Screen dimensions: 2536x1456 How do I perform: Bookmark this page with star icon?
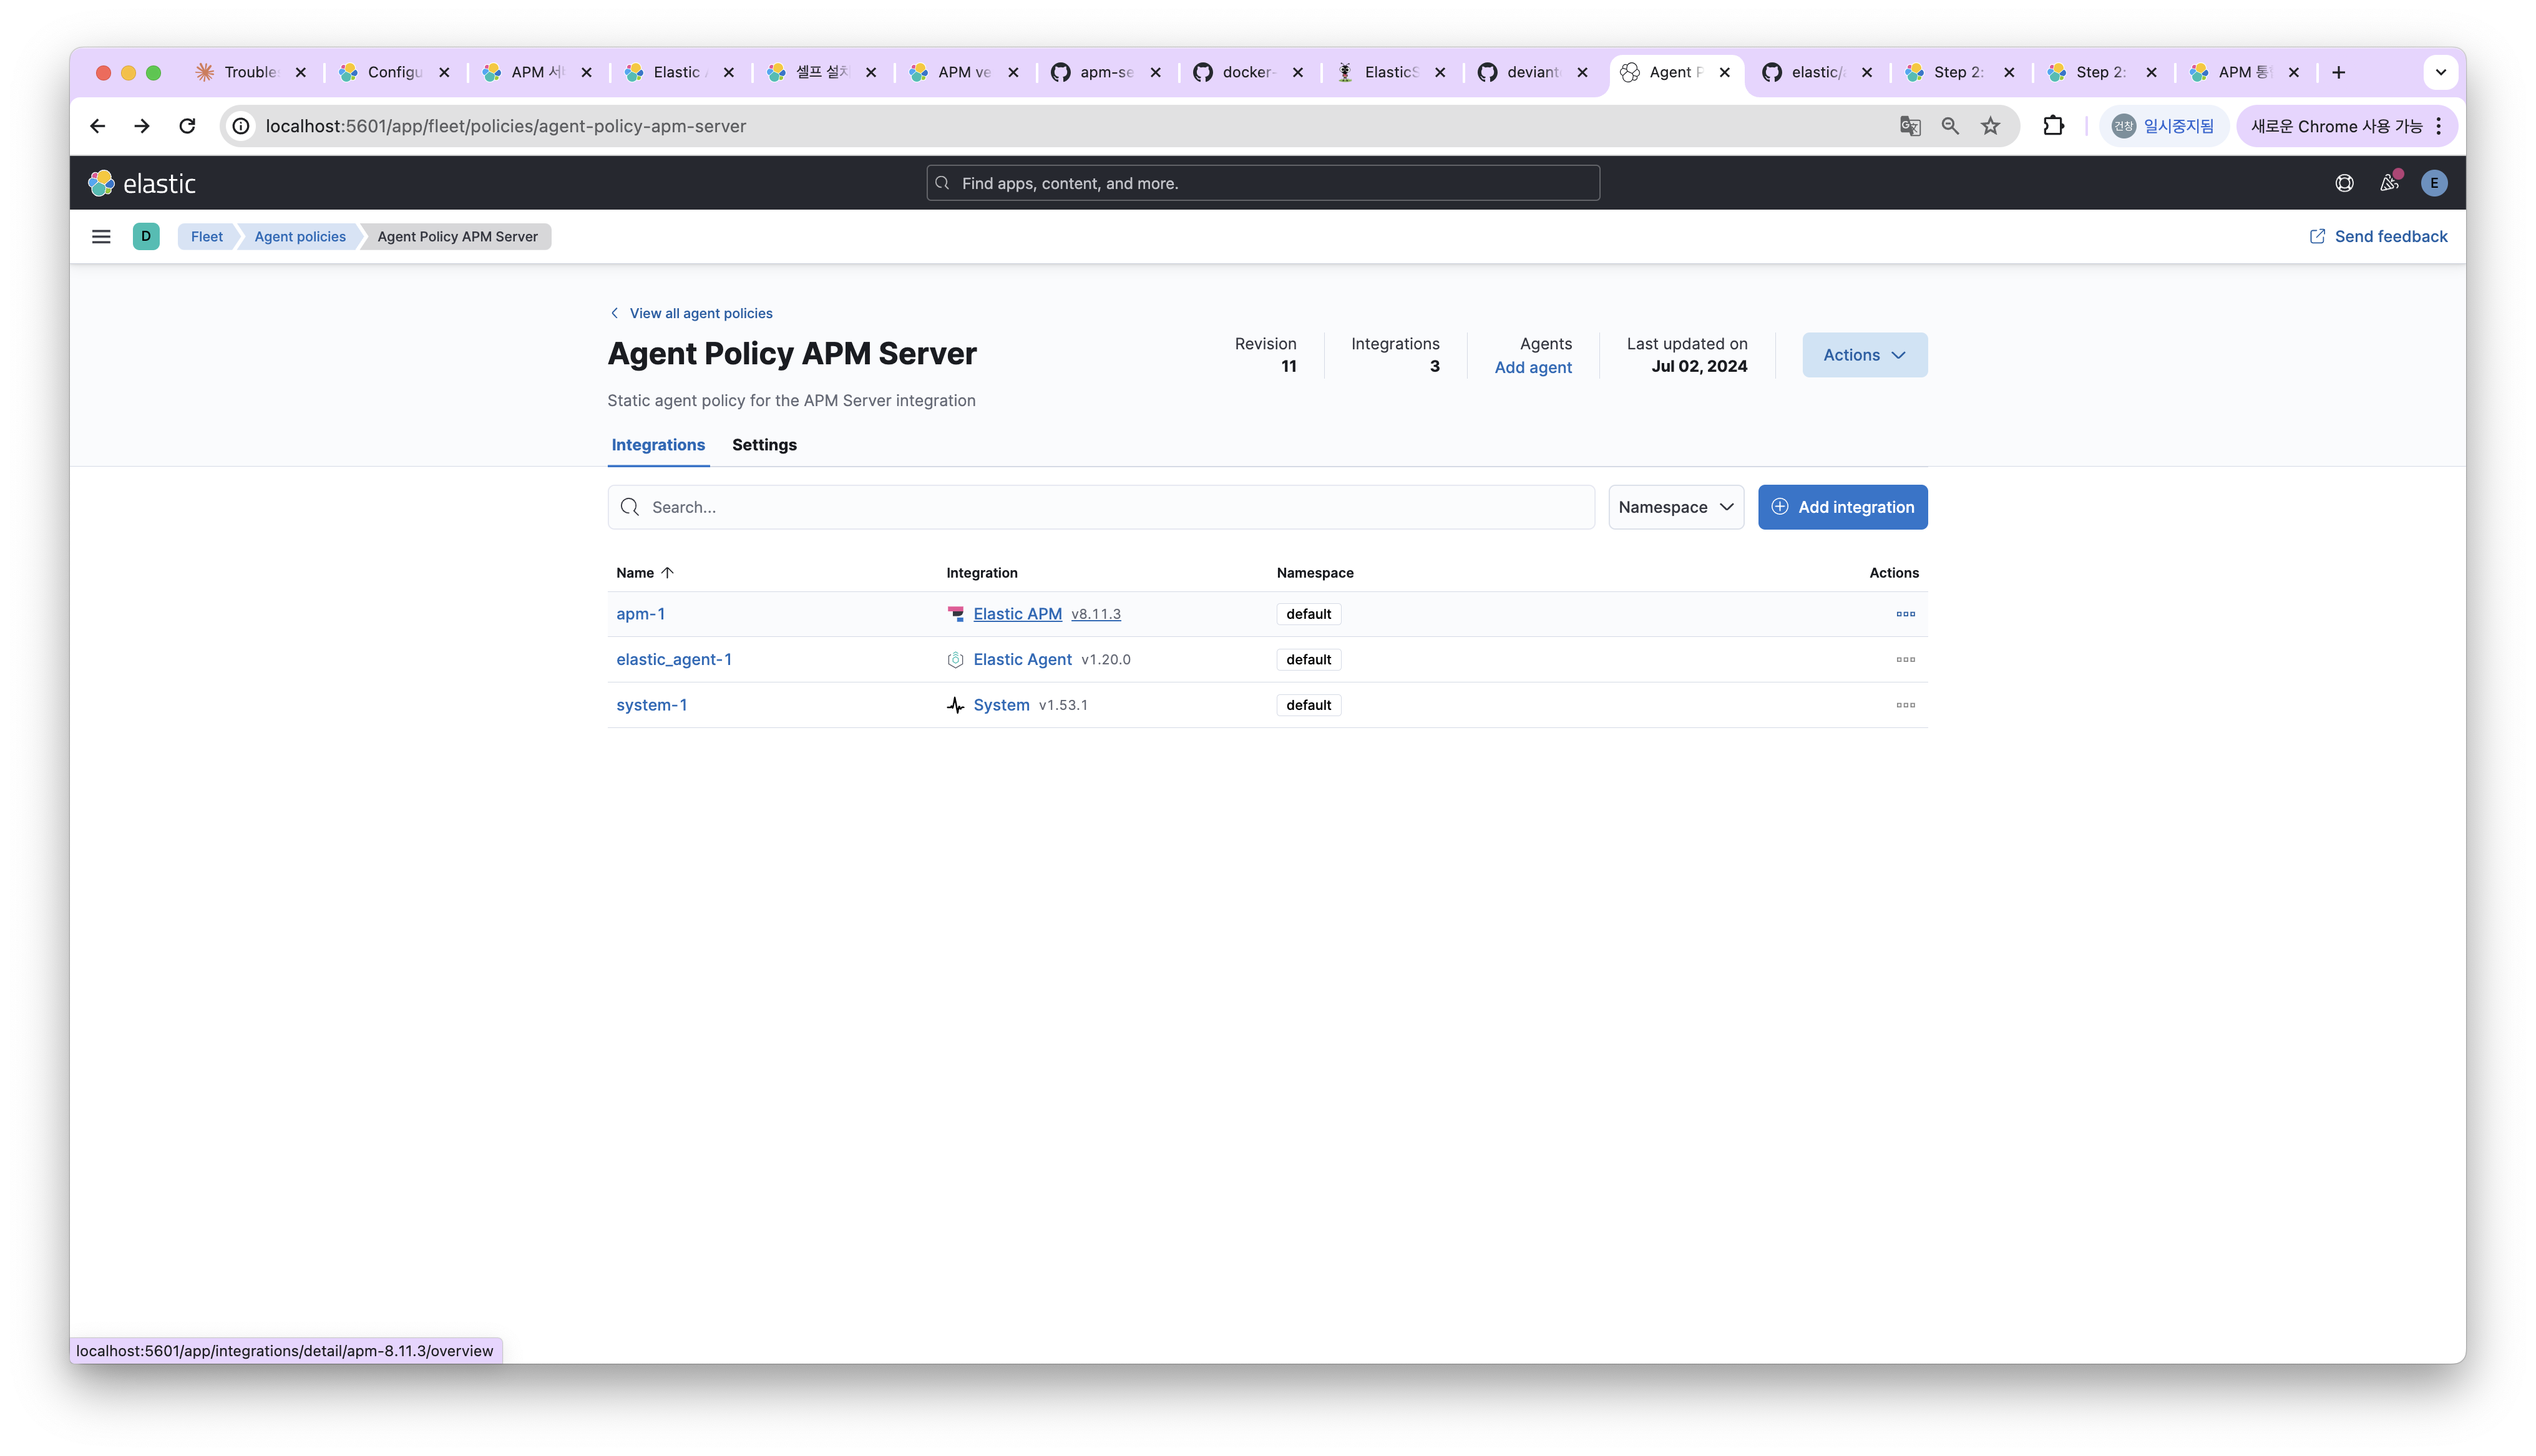click(x=1990, y=126)
